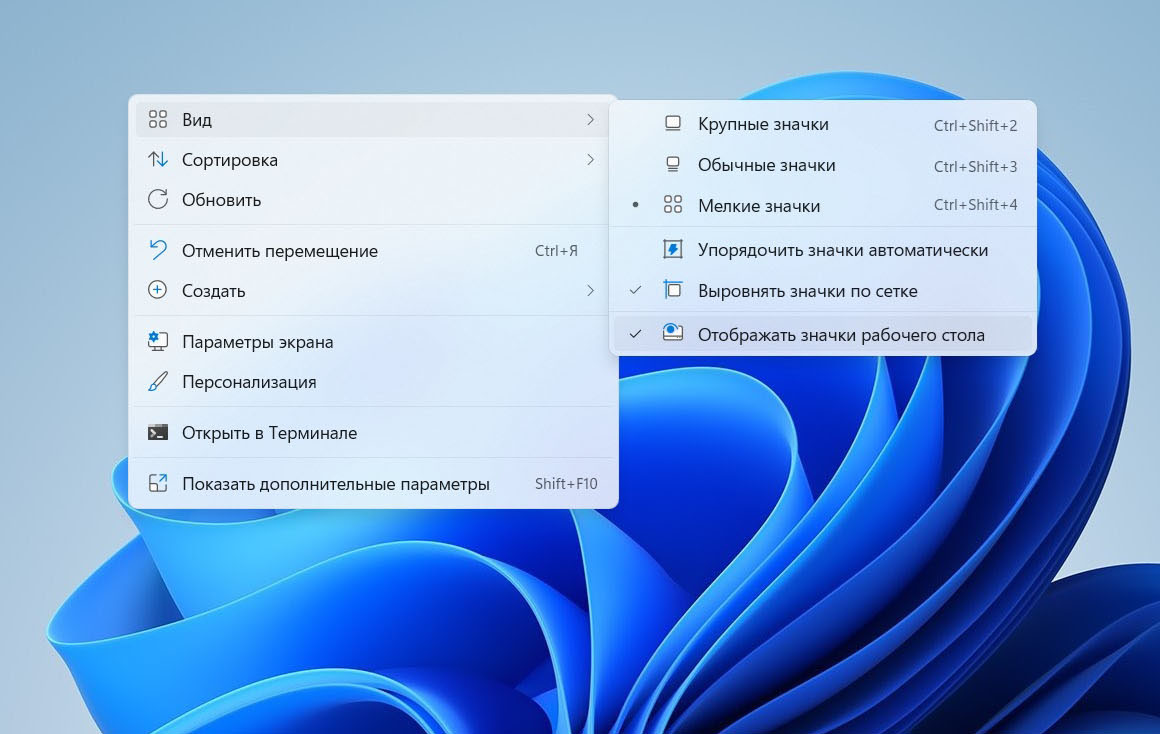Open Персонализация from context menu
This screenshot has width=1160, height=734.
pyautogui.click(x=372, y=381)
